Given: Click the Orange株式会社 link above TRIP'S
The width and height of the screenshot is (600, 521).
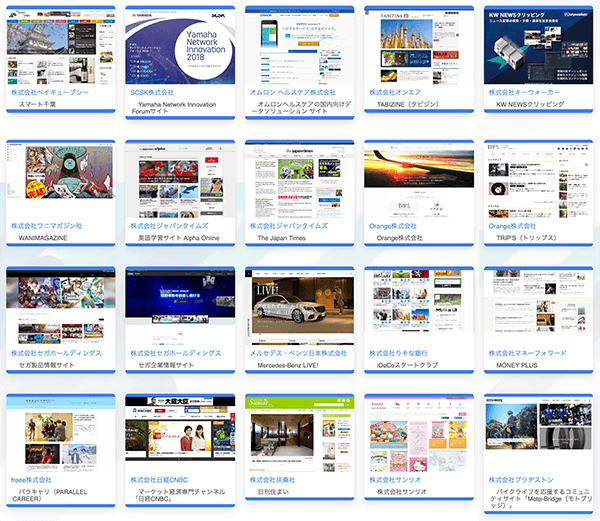Looking at the screenshot, I should 512,226.
